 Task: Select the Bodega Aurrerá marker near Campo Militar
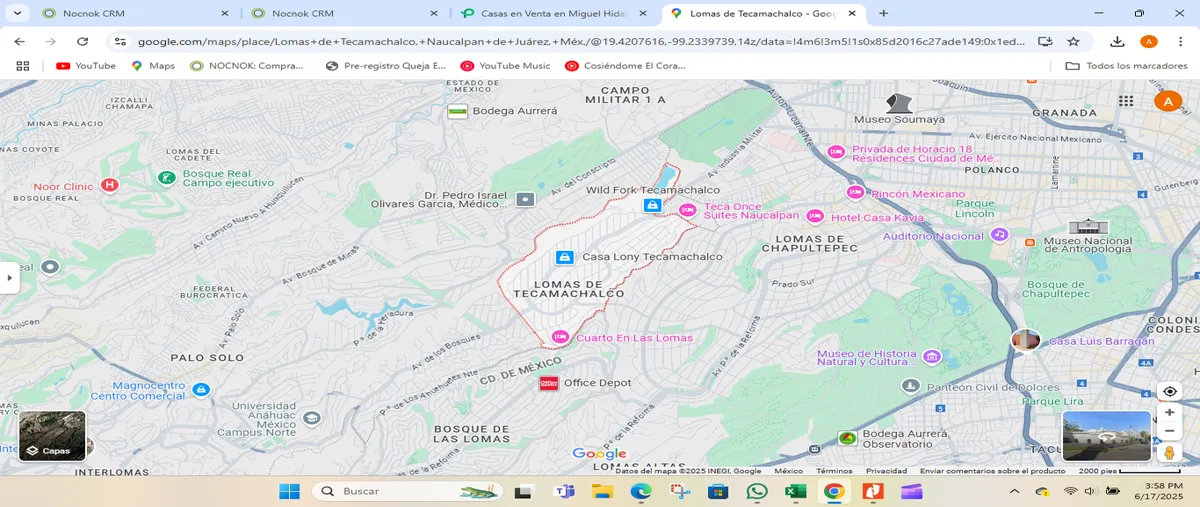pos(458,111)
